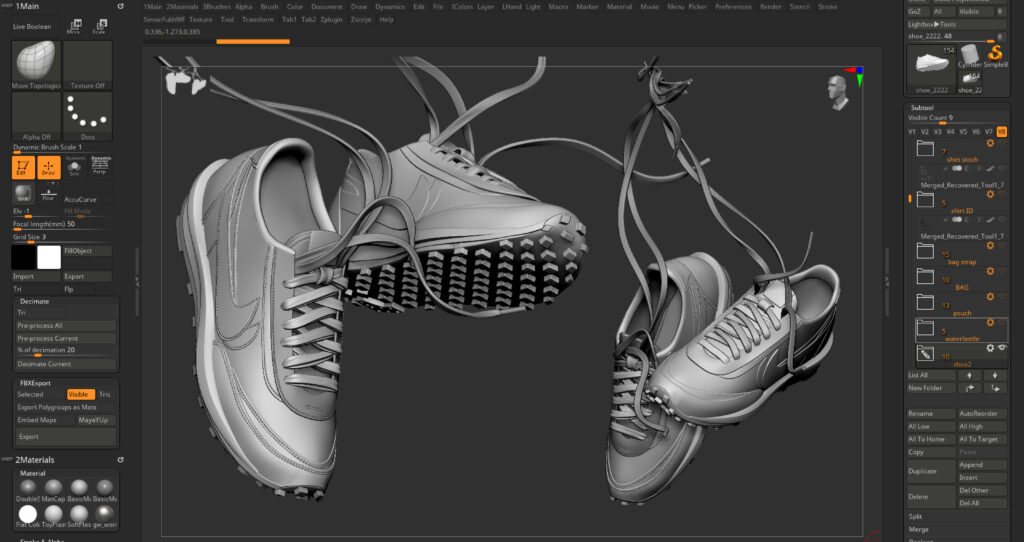The height and width of the screenshot is (542, 1024).
Task: Click the move subtool down arrow
Action: coord(995,375)
